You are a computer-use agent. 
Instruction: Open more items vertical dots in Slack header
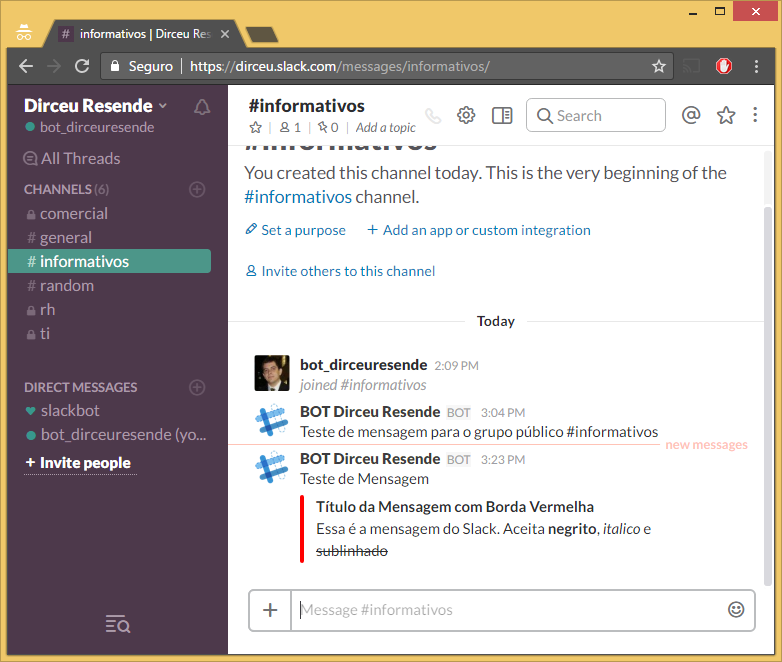point(755,115)
